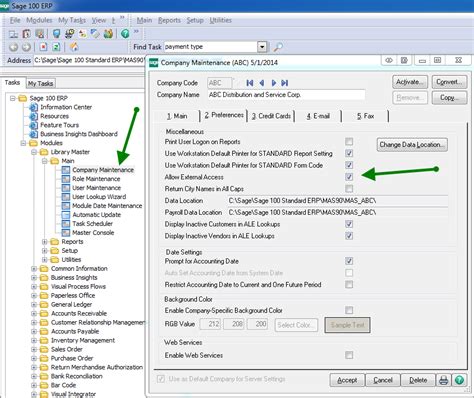The height and width of the screenshot is (398, 474).
Task: Collapse the Library Master folder
Action: [34, 152]
